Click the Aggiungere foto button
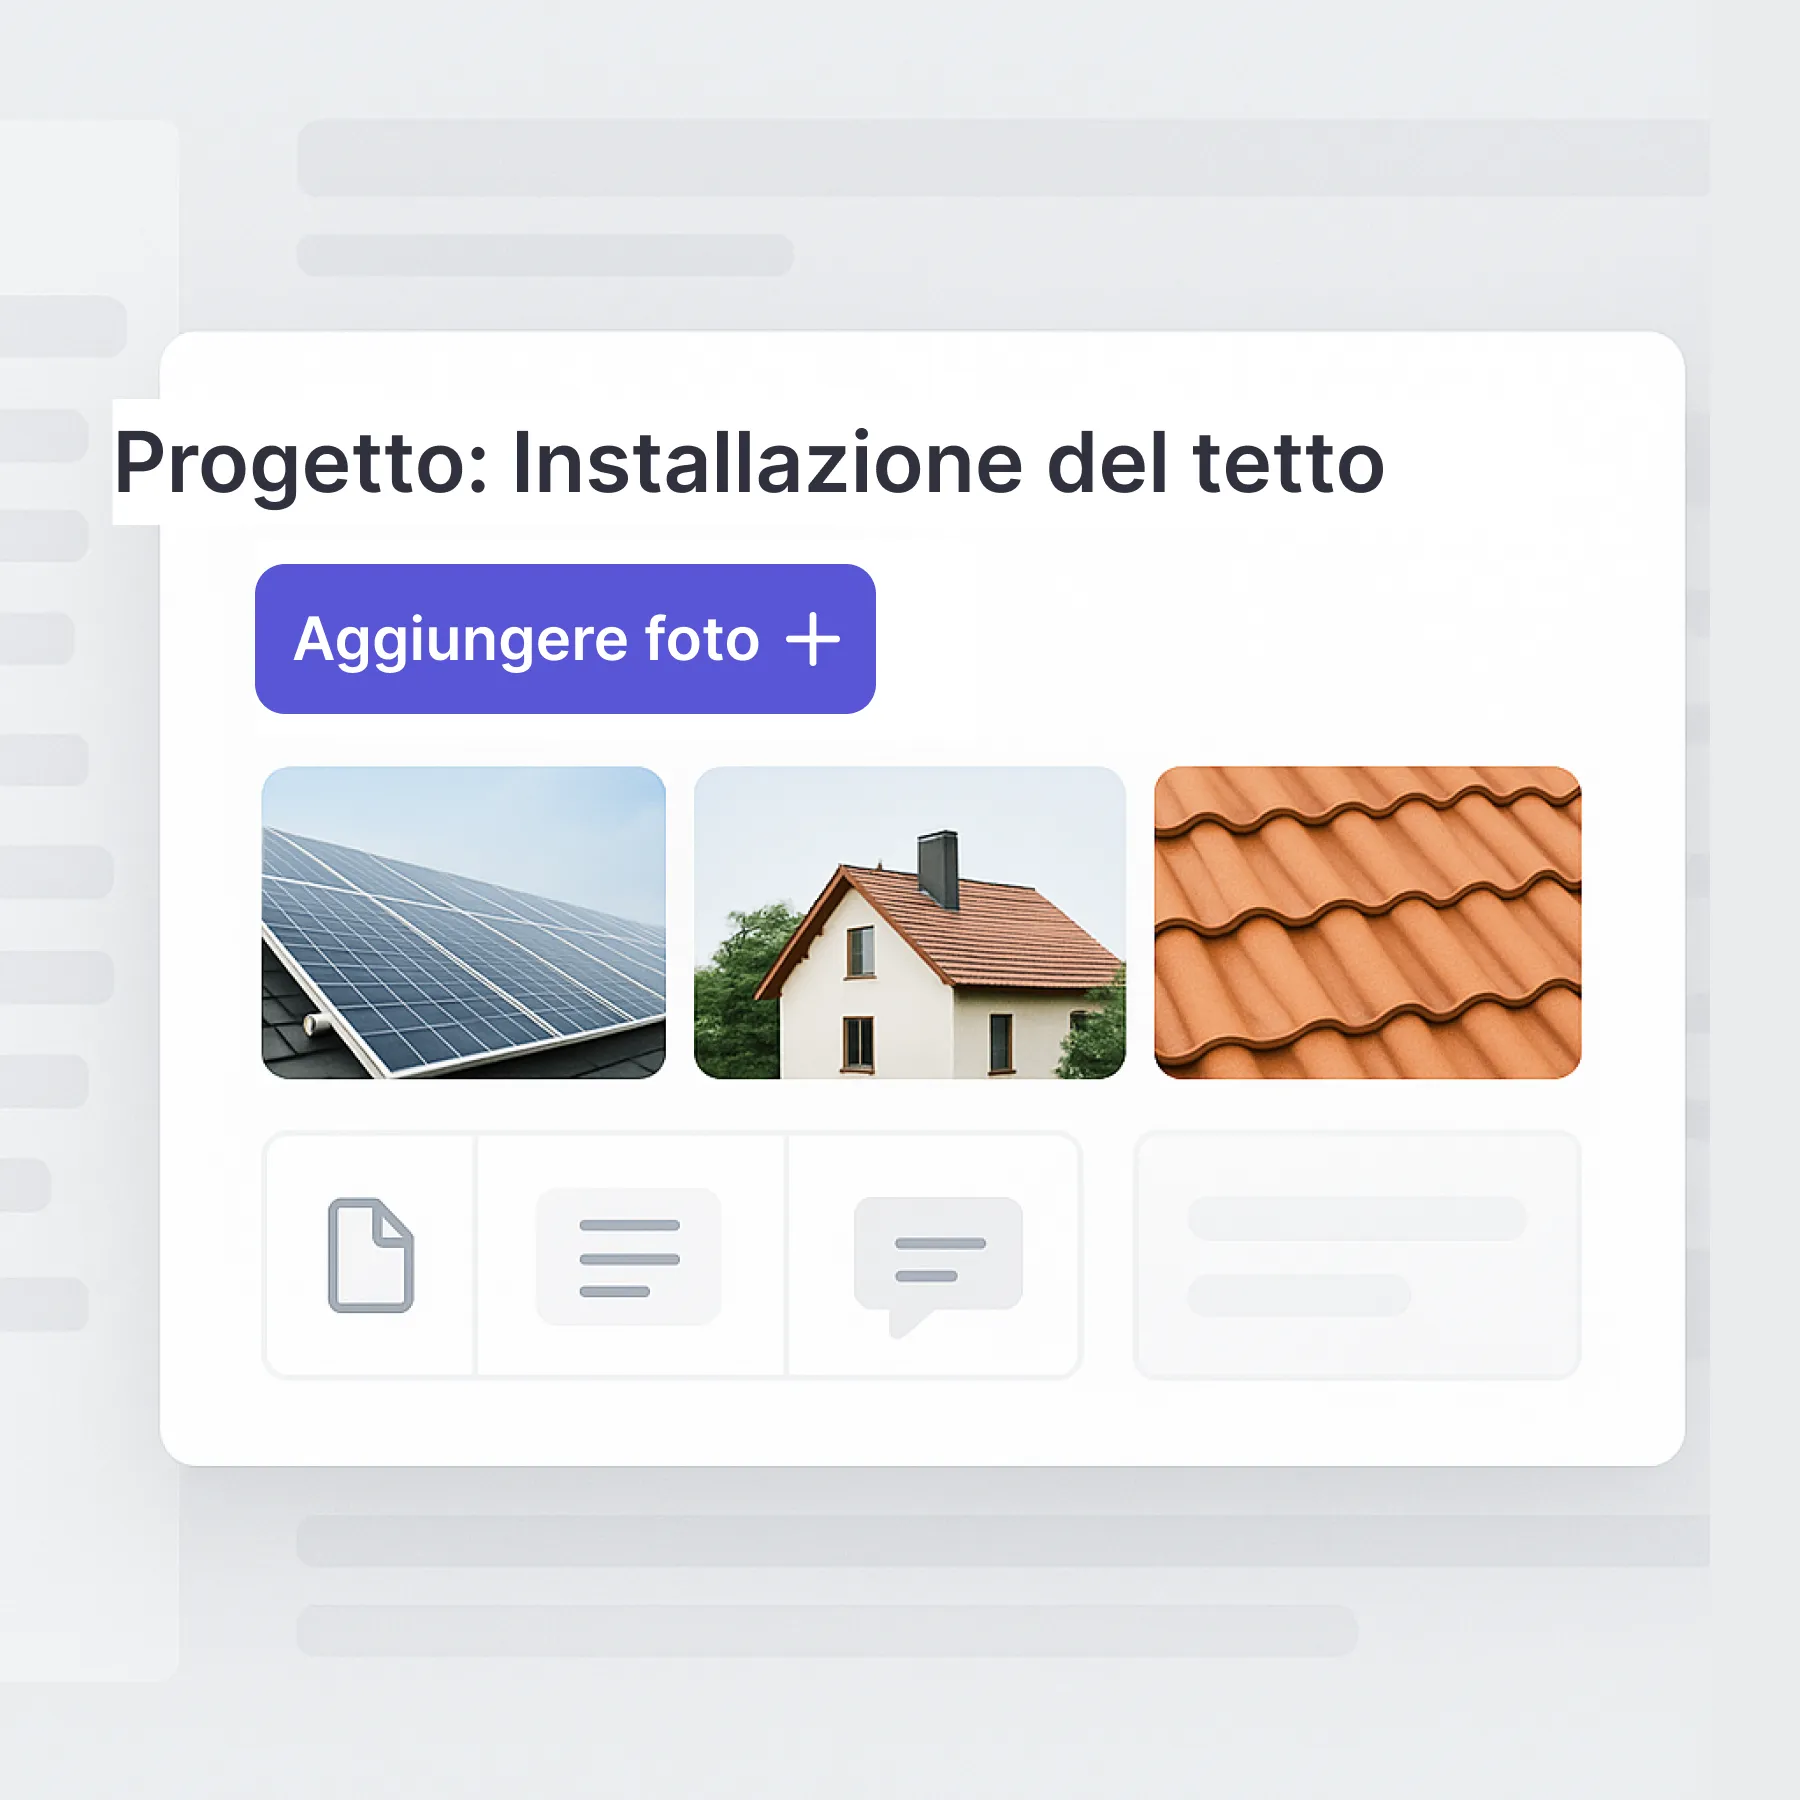The width and height of the screenshot is (1800, 1800). 565,639
